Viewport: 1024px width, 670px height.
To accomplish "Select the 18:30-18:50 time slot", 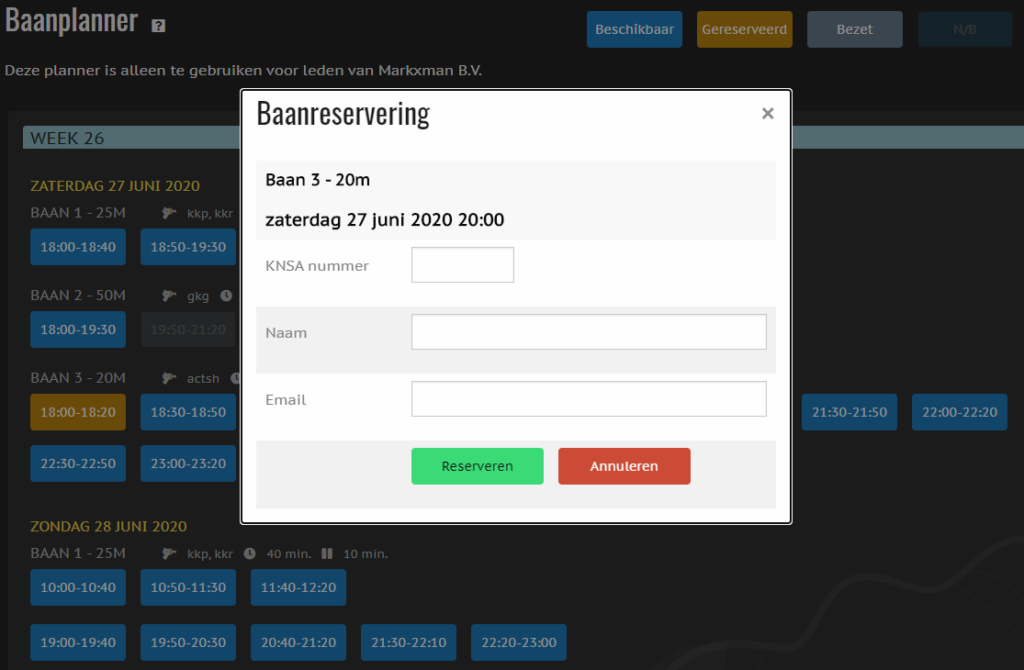I will coord(188,412).
